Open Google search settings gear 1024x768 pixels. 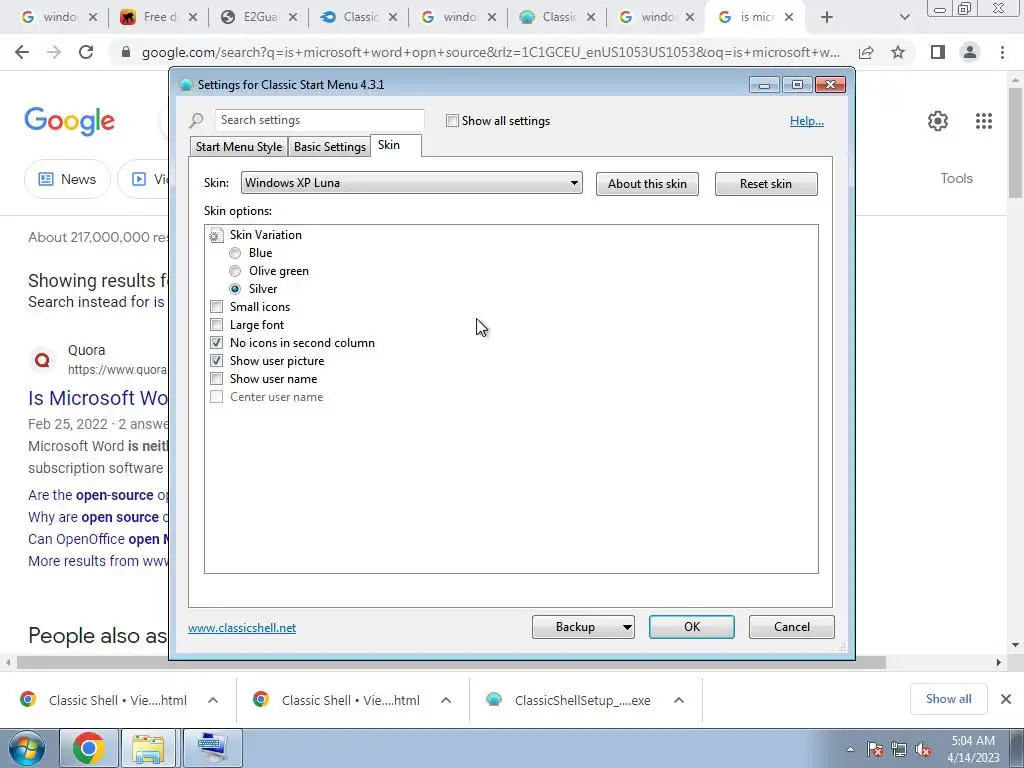[938, 121]
